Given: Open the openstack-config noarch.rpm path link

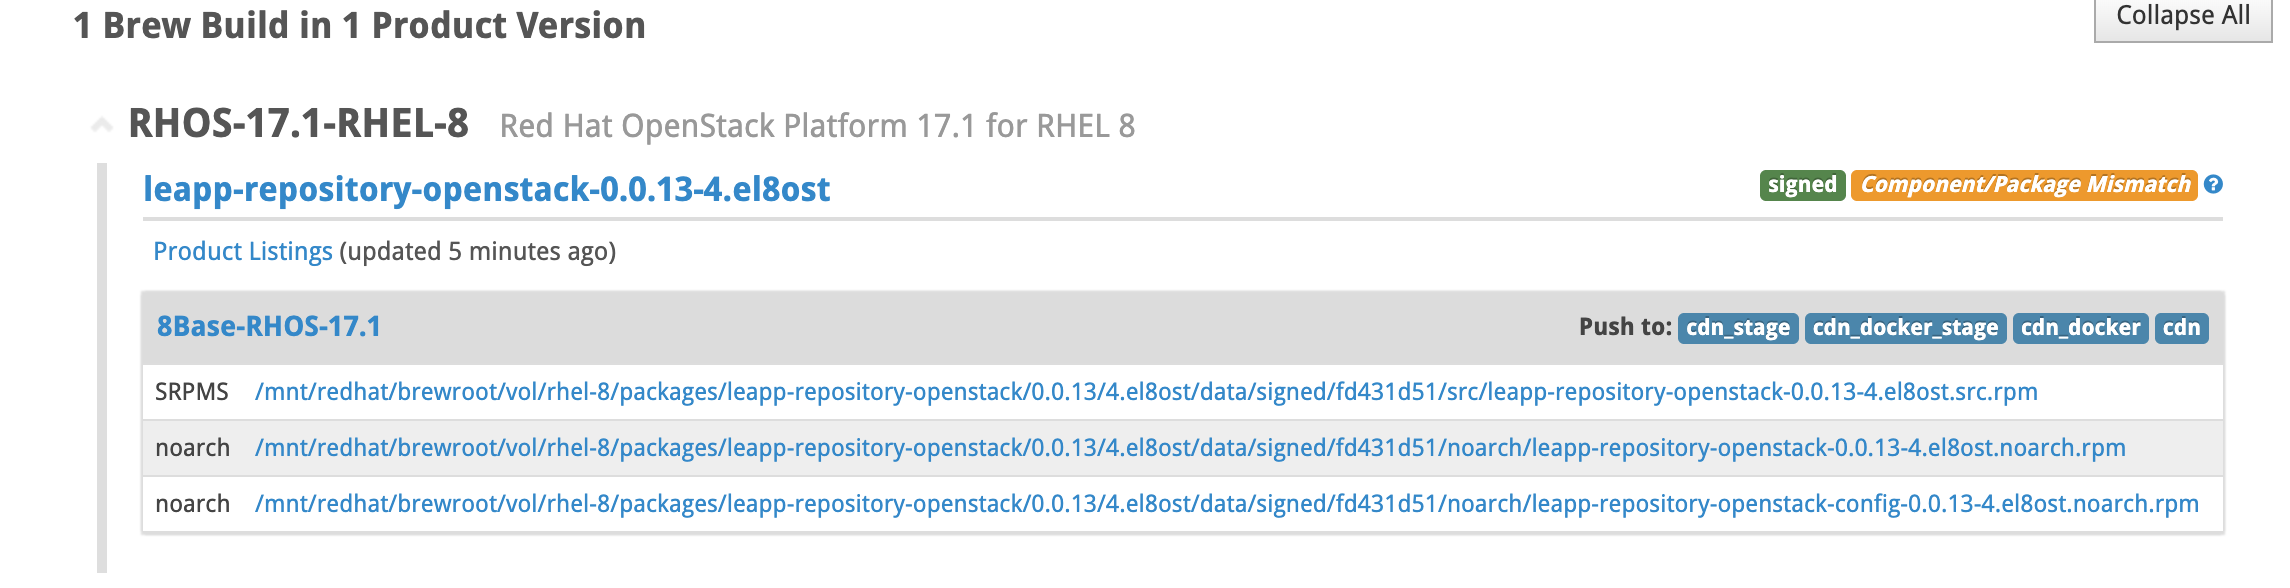Looking at the screenshot, I should pyautogui.click(x=1226, y=504).
